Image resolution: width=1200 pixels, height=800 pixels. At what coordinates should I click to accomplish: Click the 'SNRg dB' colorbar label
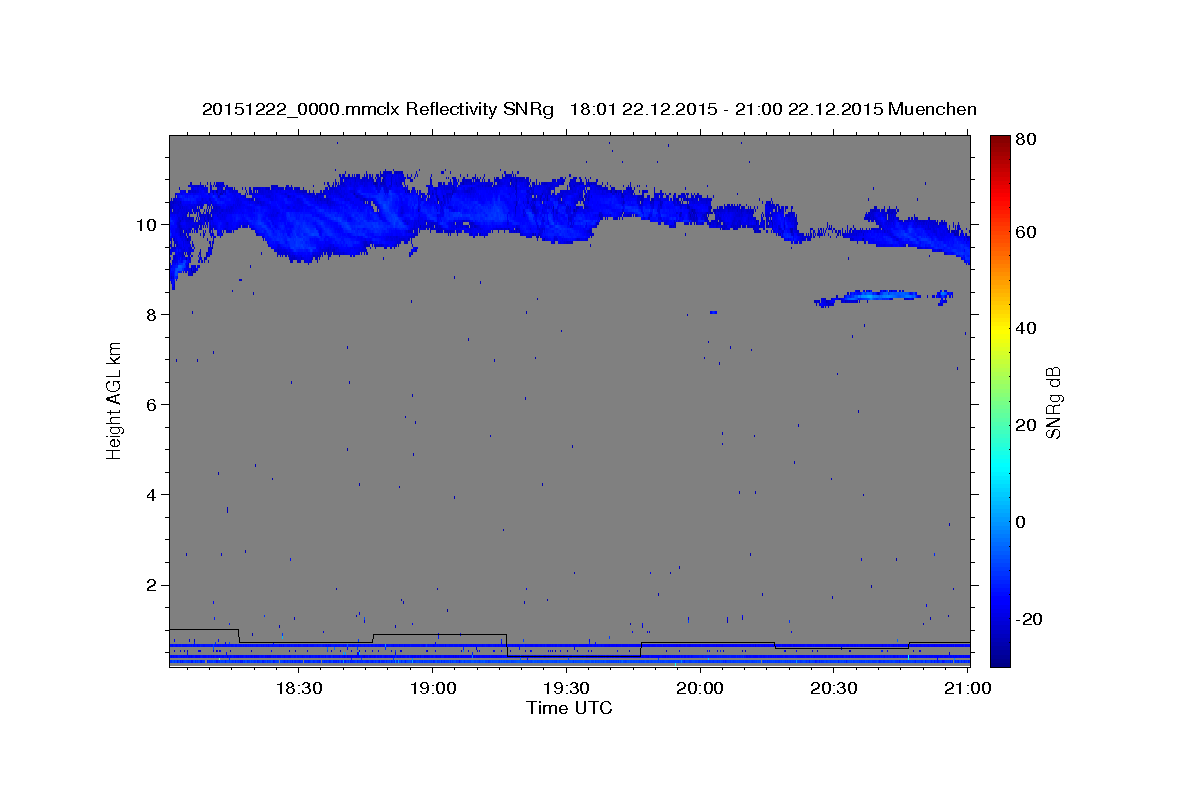click(1053, 402)
